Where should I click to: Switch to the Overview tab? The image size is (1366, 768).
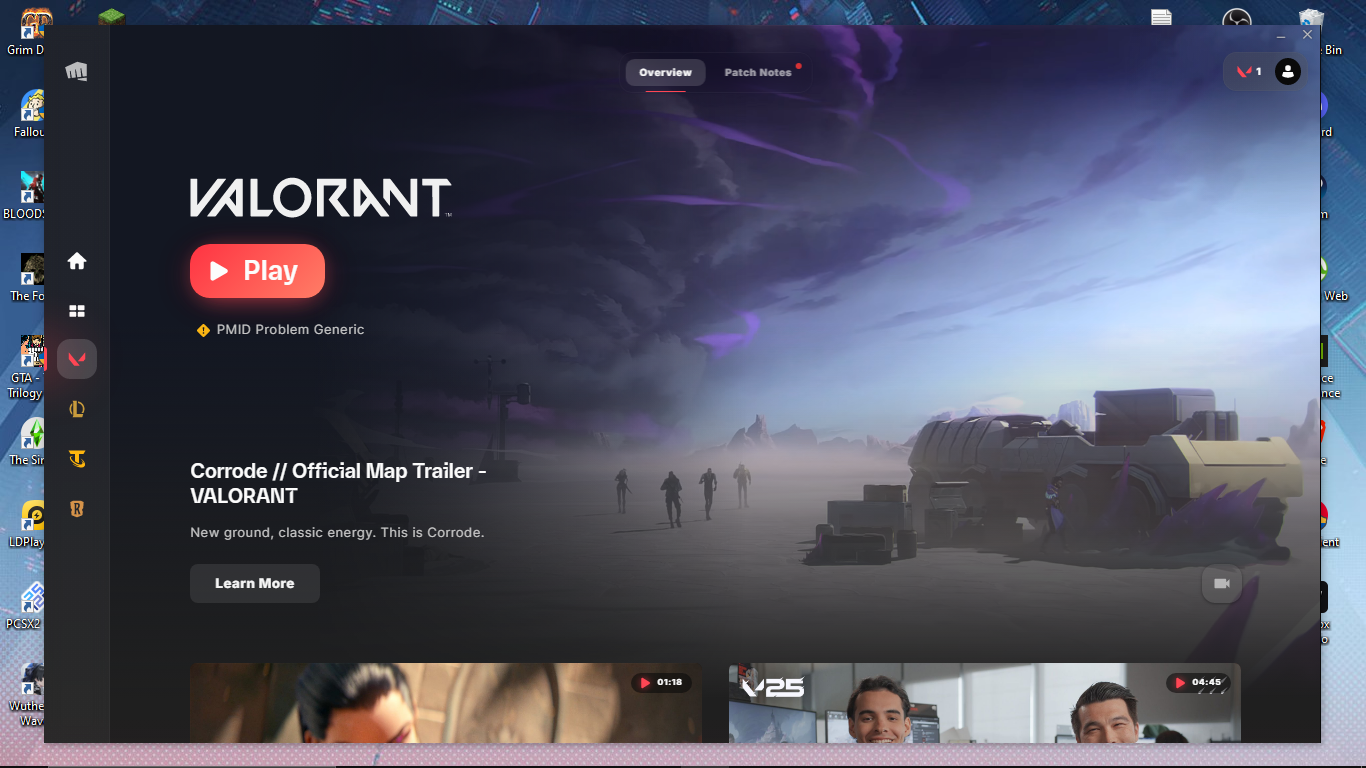point(665,72)
